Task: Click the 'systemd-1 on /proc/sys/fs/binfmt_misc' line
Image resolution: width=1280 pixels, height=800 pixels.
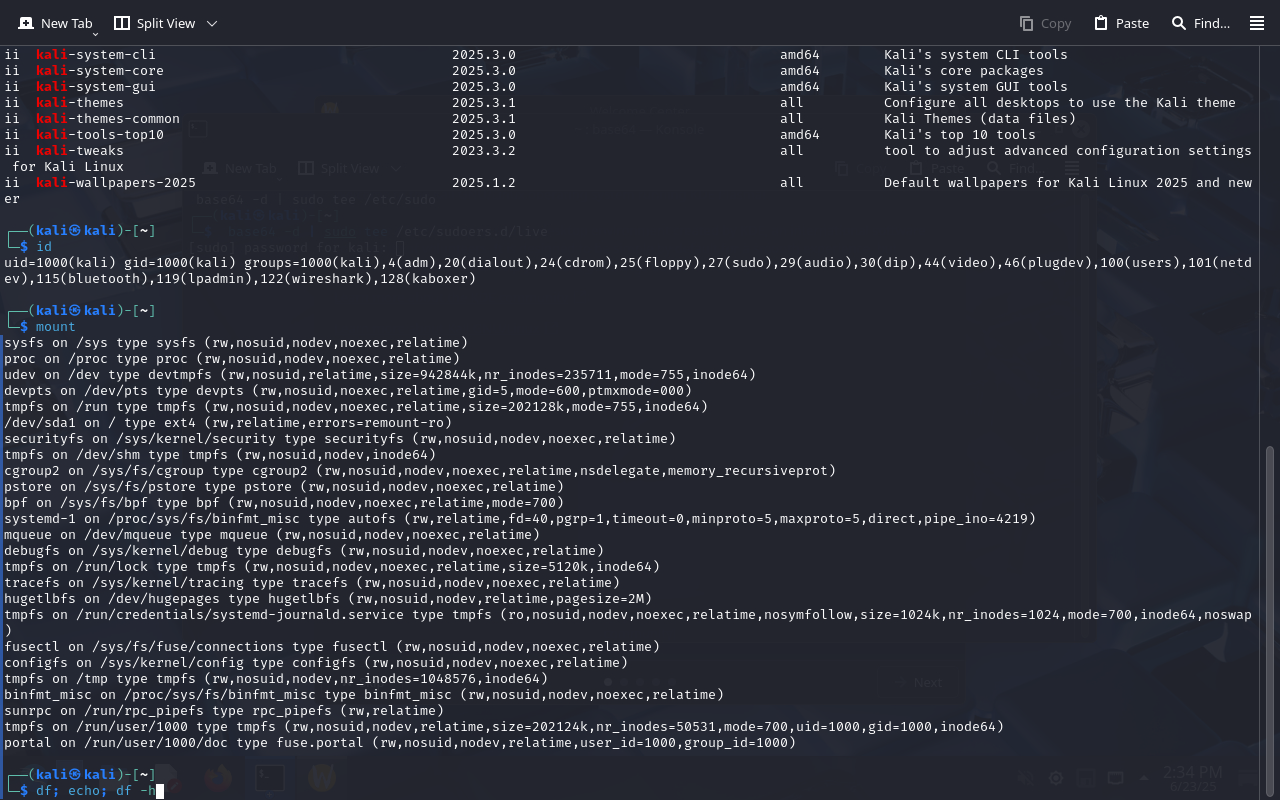Action: point(520,519)
